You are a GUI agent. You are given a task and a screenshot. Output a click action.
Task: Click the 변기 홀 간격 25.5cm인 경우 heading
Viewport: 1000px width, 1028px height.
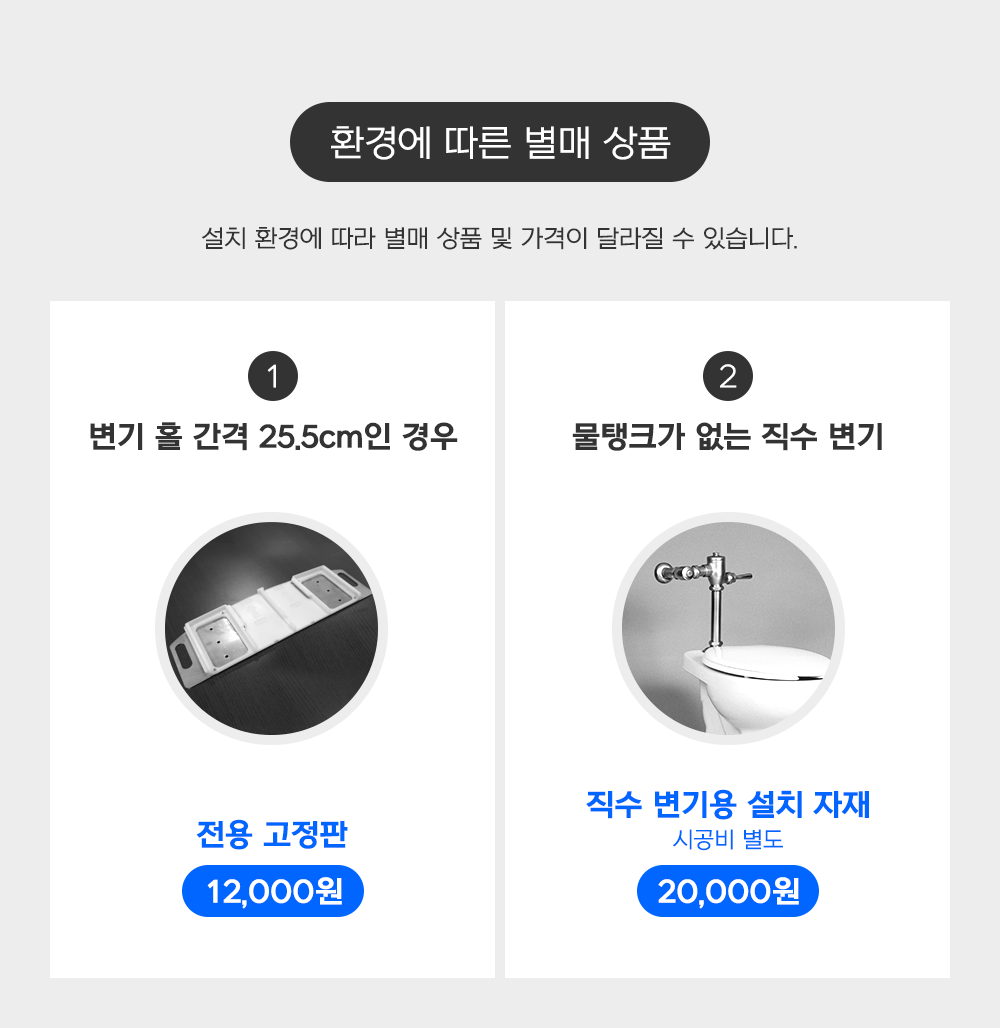[273, 437]
